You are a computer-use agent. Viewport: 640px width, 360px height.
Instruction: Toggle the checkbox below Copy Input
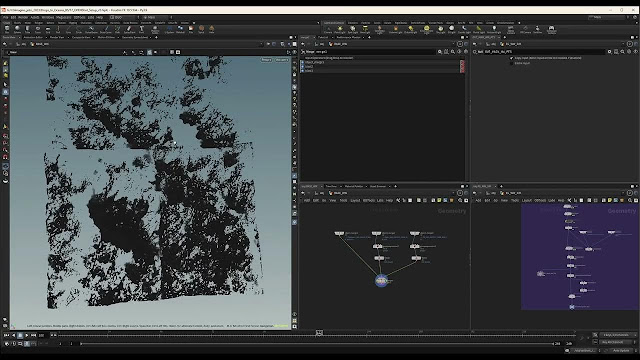click(x=511, y=63)
